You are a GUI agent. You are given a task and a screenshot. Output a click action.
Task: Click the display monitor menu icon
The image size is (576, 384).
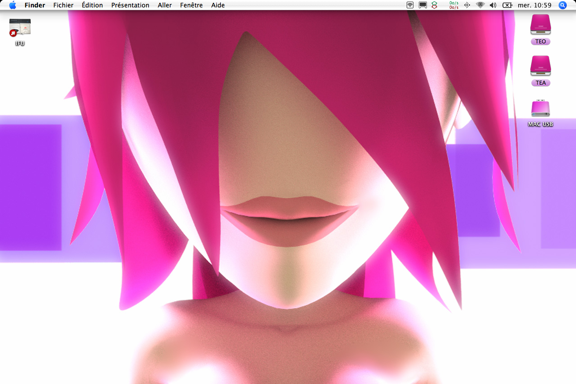(423, 5)
